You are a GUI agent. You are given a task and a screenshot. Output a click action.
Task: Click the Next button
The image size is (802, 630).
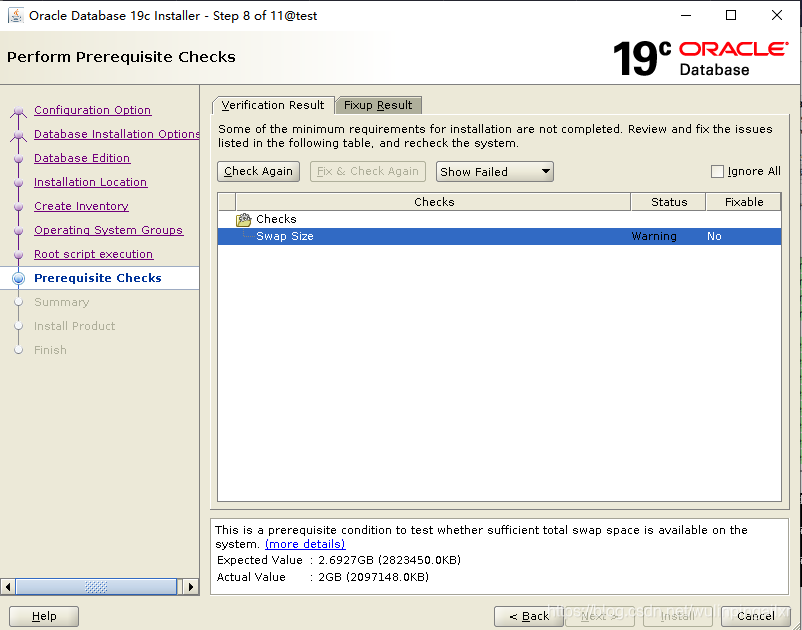[x=599, y=616]
